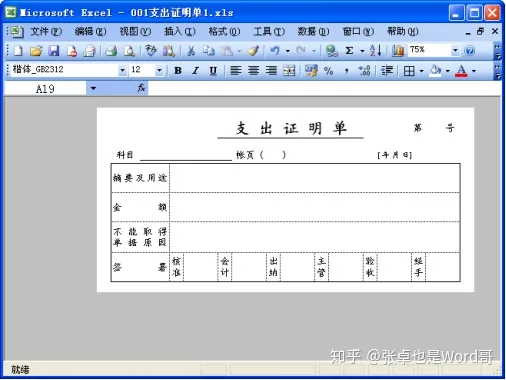Click the red font color swatch
The width and height of the screenshot is (506, 380).
coord(461,71)
